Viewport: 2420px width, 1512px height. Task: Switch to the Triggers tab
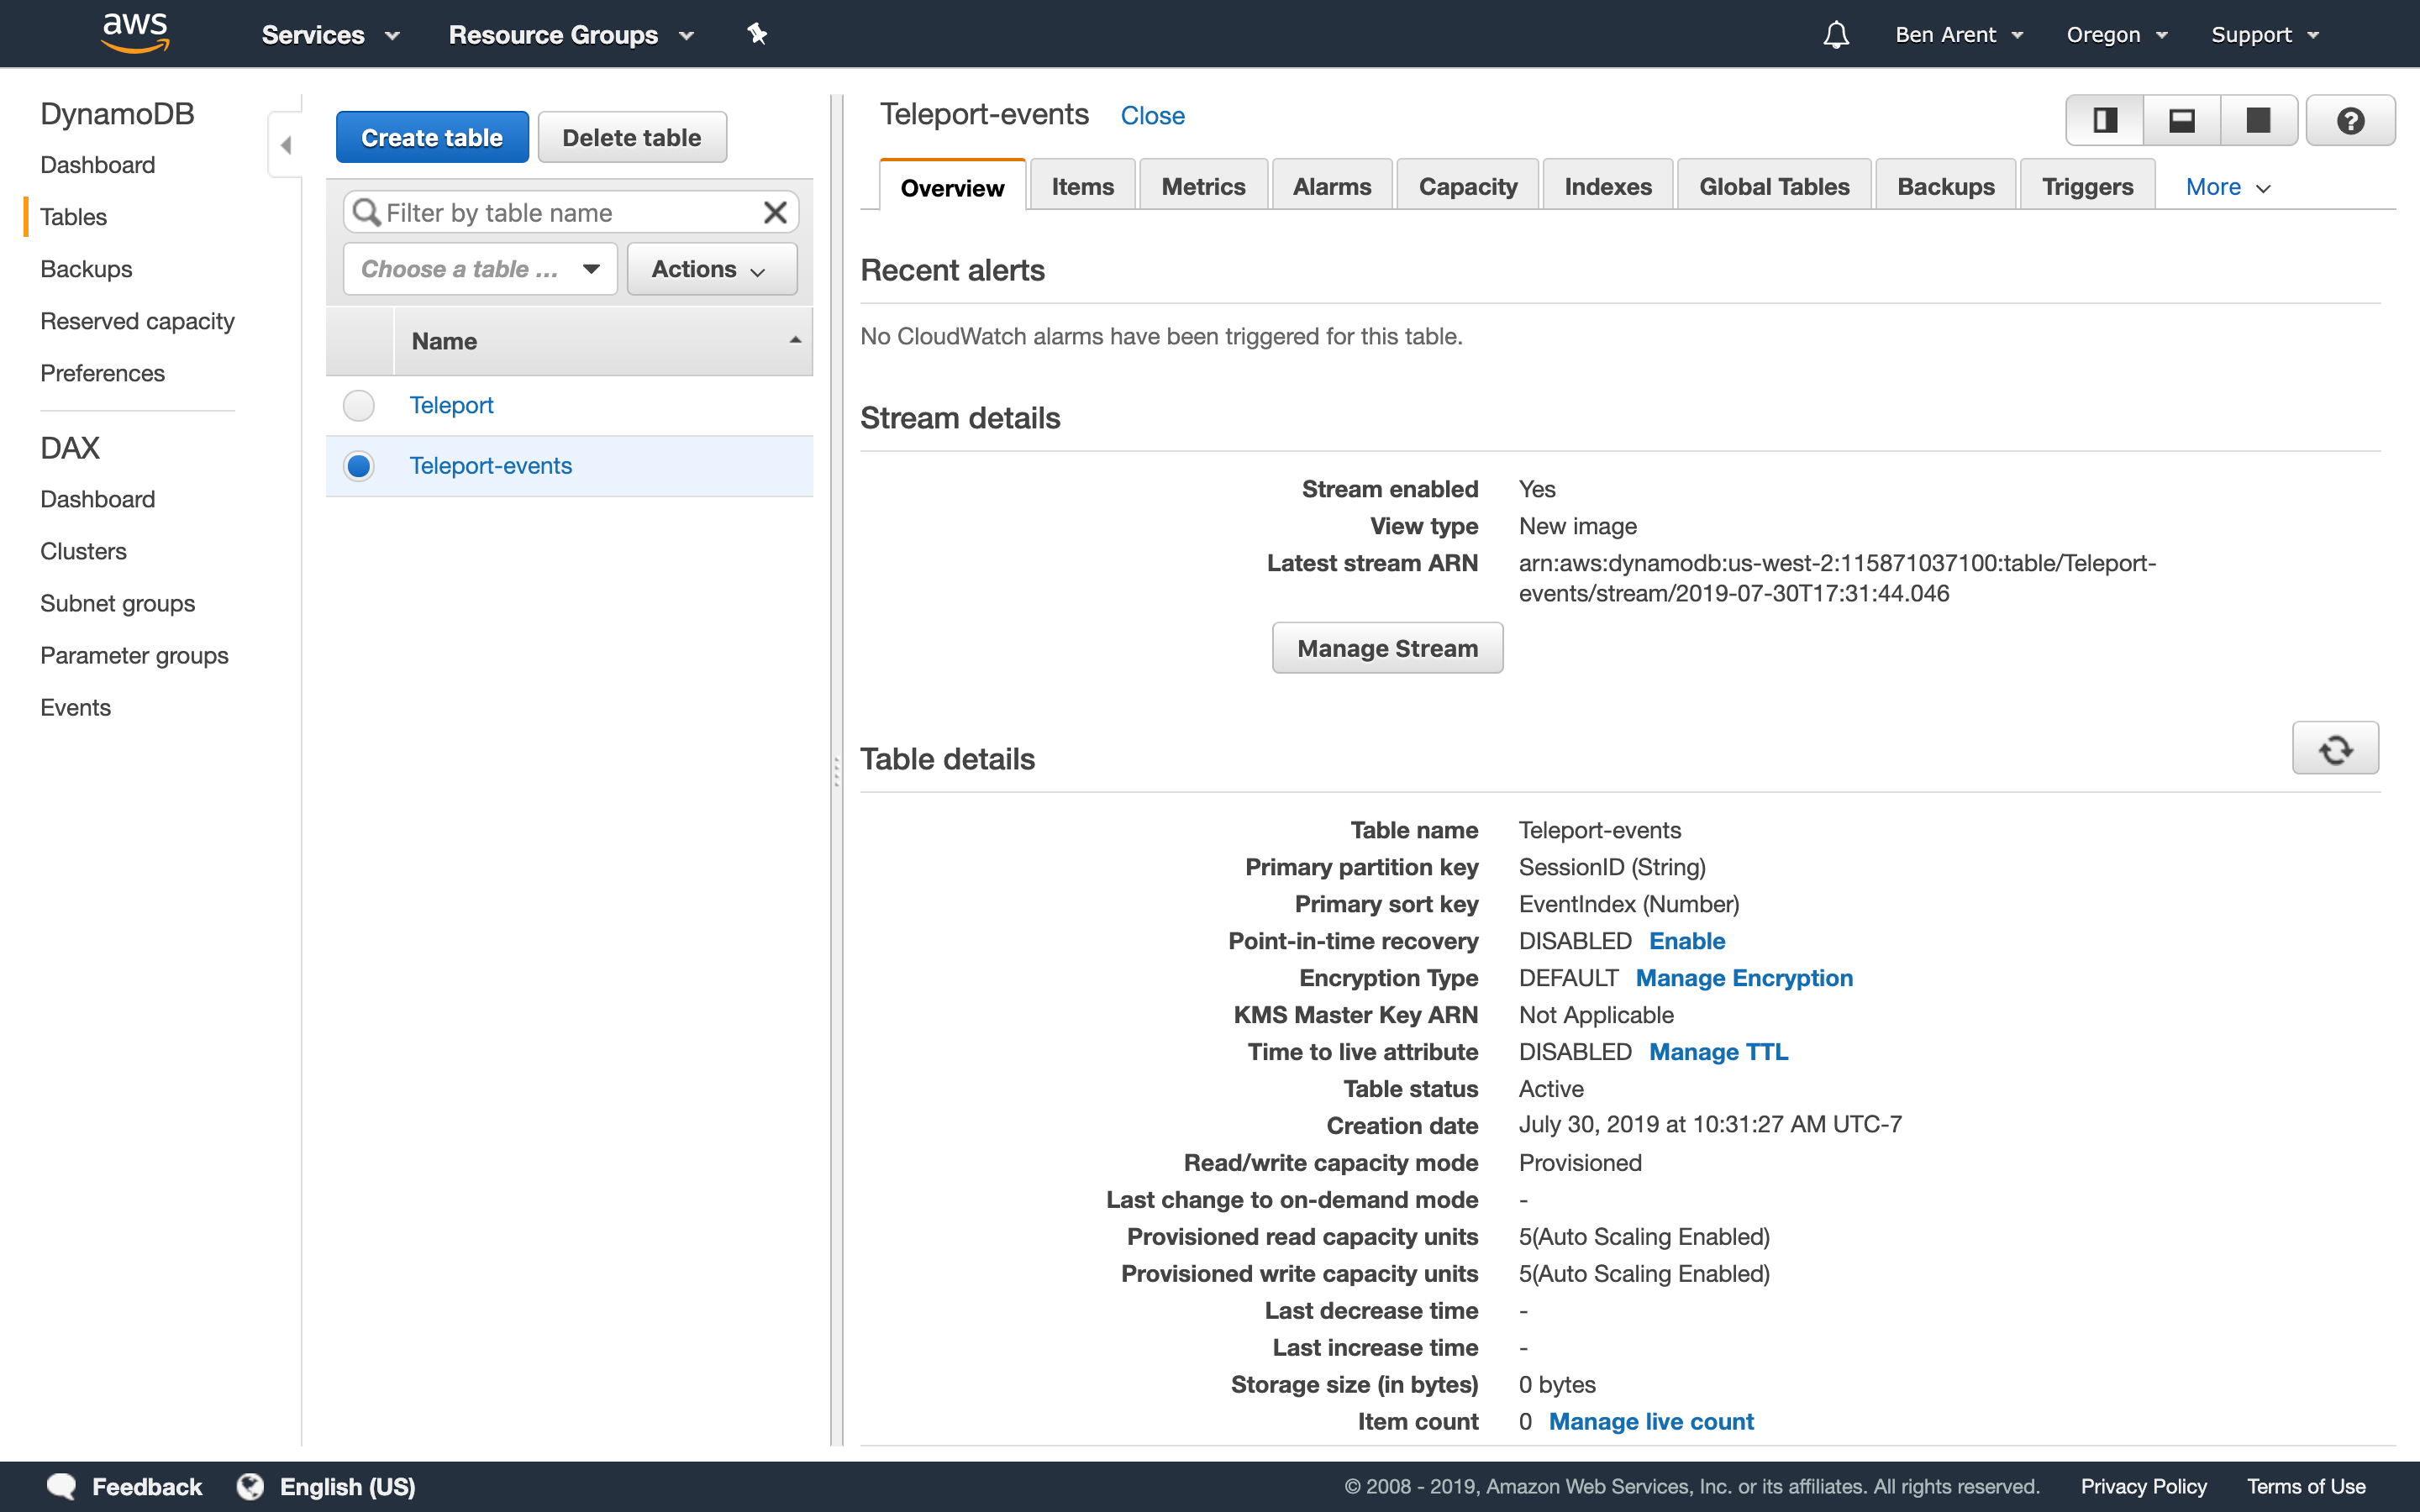[2087, 186]
